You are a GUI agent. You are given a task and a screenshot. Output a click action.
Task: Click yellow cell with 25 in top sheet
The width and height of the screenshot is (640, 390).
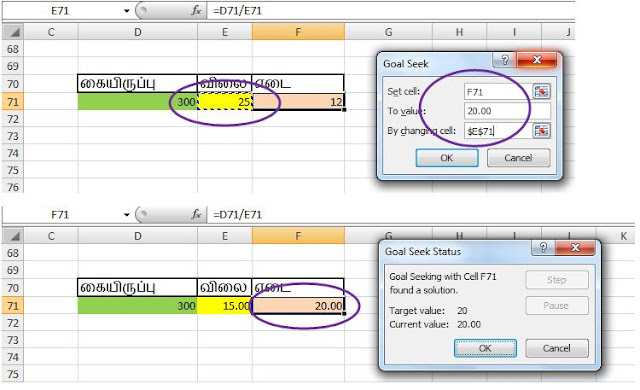click(224, 102)
